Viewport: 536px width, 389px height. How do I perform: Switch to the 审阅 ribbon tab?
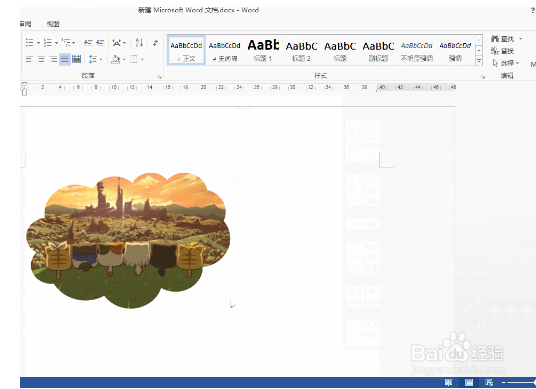coord(26,24)
